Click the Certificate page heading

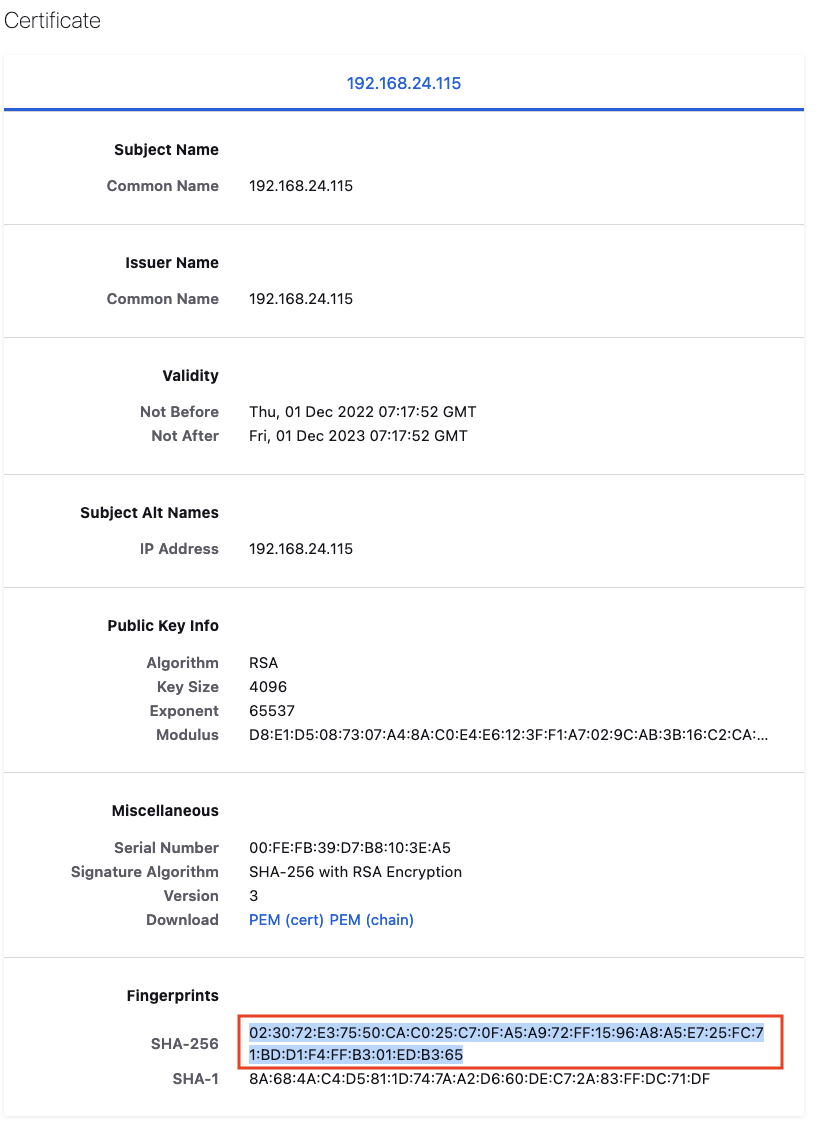[x=53, y=20]
